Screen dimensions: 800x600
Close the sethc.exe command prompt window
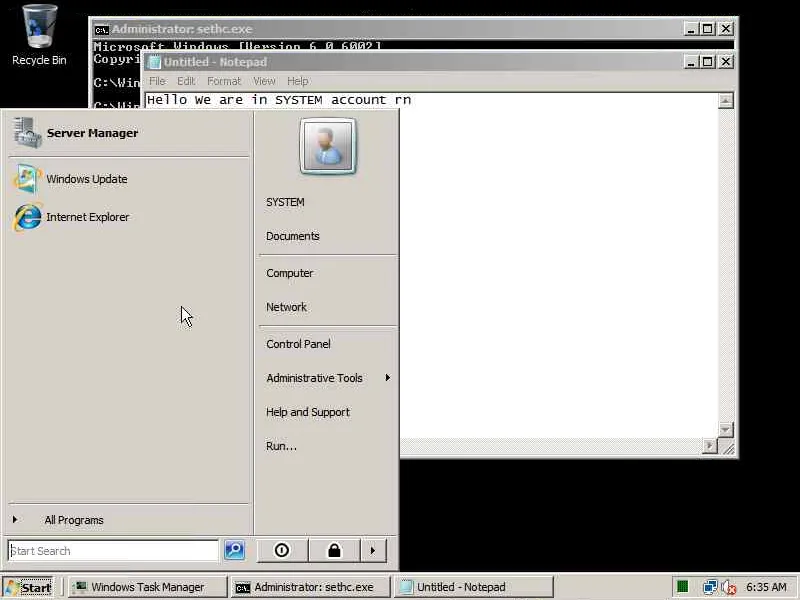[x=726, y=29]
